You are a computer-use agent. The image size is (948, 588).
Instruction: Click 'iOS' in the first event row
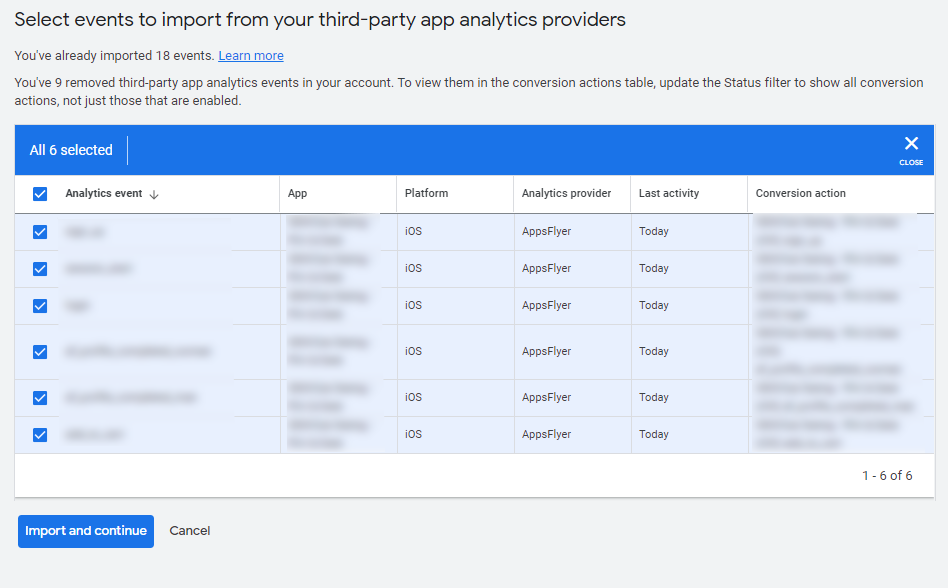click(414, 231)
